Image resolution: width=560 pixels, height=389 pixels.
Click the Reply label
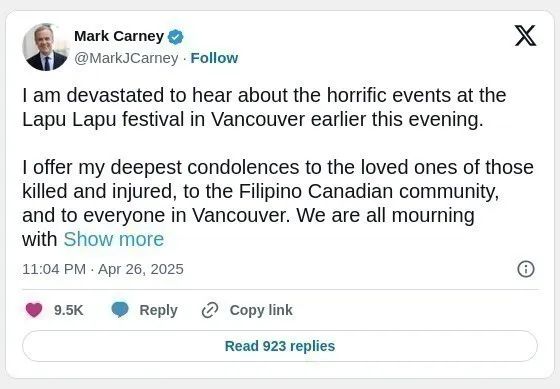[158, 310]
